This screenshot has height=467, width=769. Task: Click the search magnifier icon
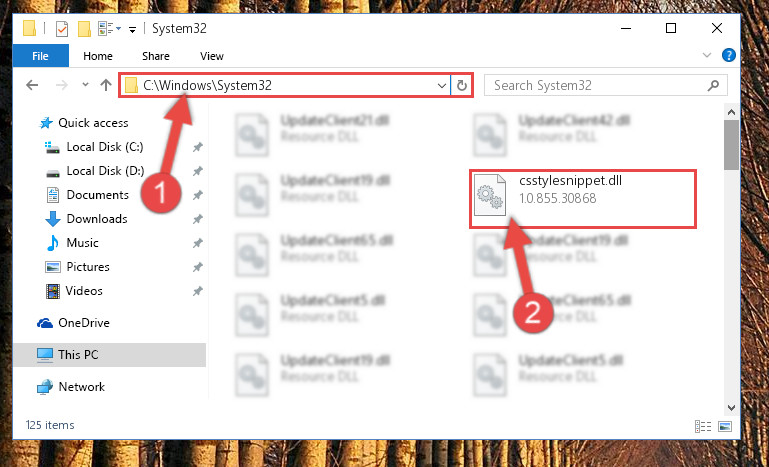(x=713, y=85)
